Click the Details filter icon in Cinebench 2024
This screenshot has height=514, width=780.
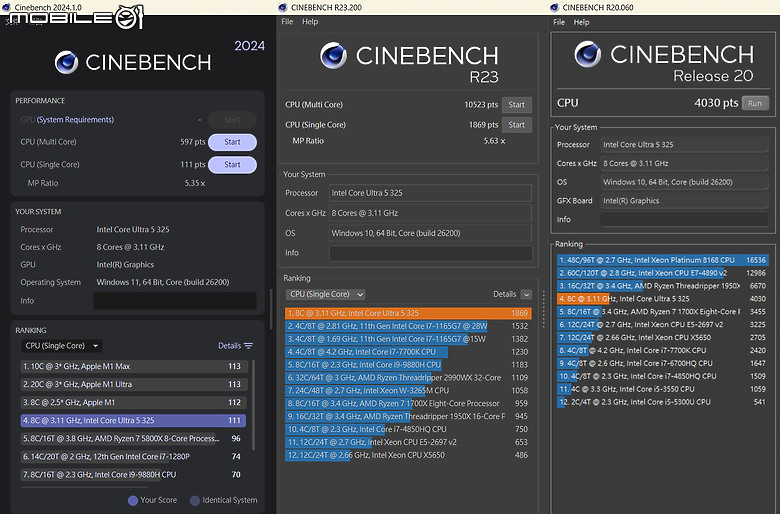(x=248, y=346)
